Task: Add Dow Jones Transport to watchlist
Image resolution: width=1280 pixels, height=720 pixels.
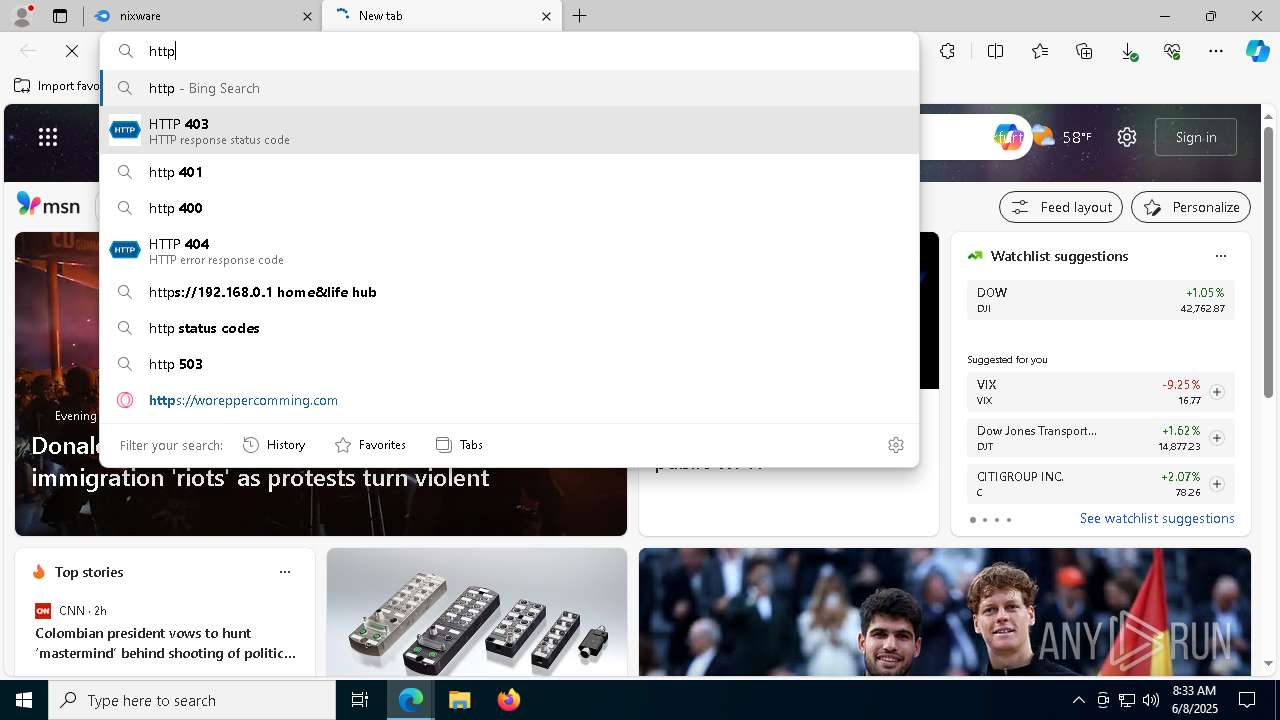Action: click(1217, 438)
